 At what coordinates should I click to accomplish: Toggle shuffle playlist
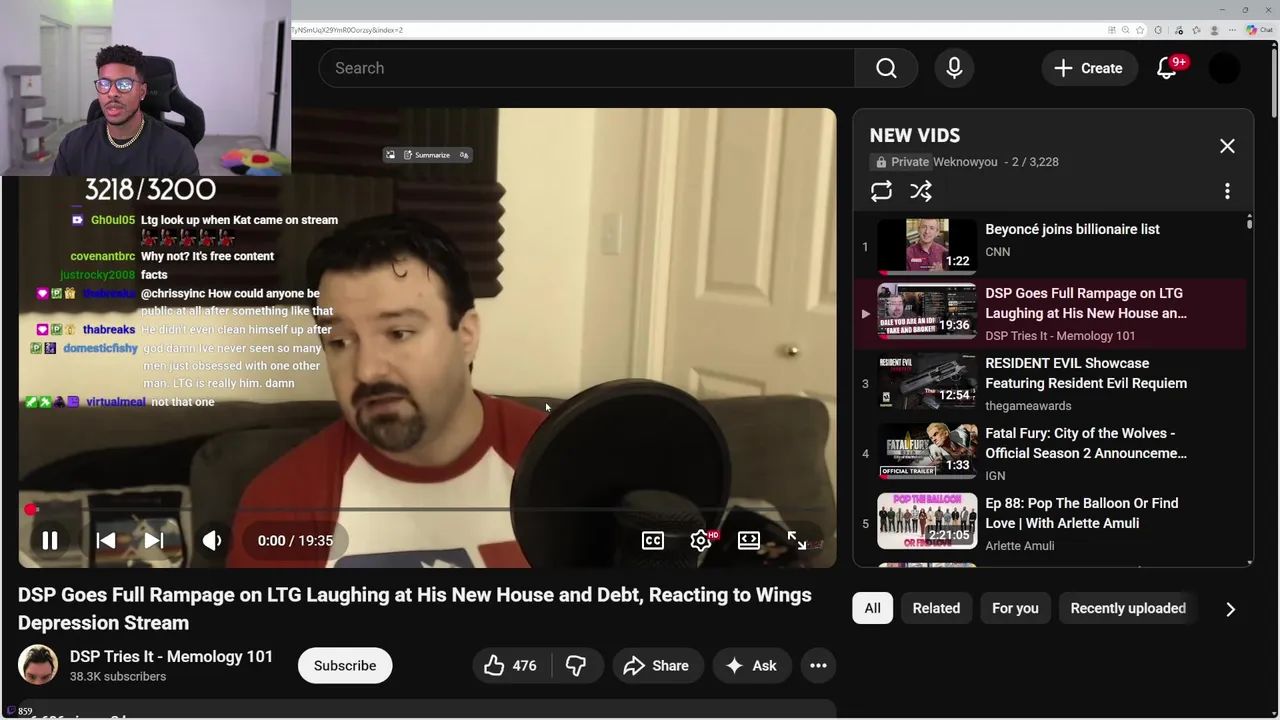tap(921, 191)
